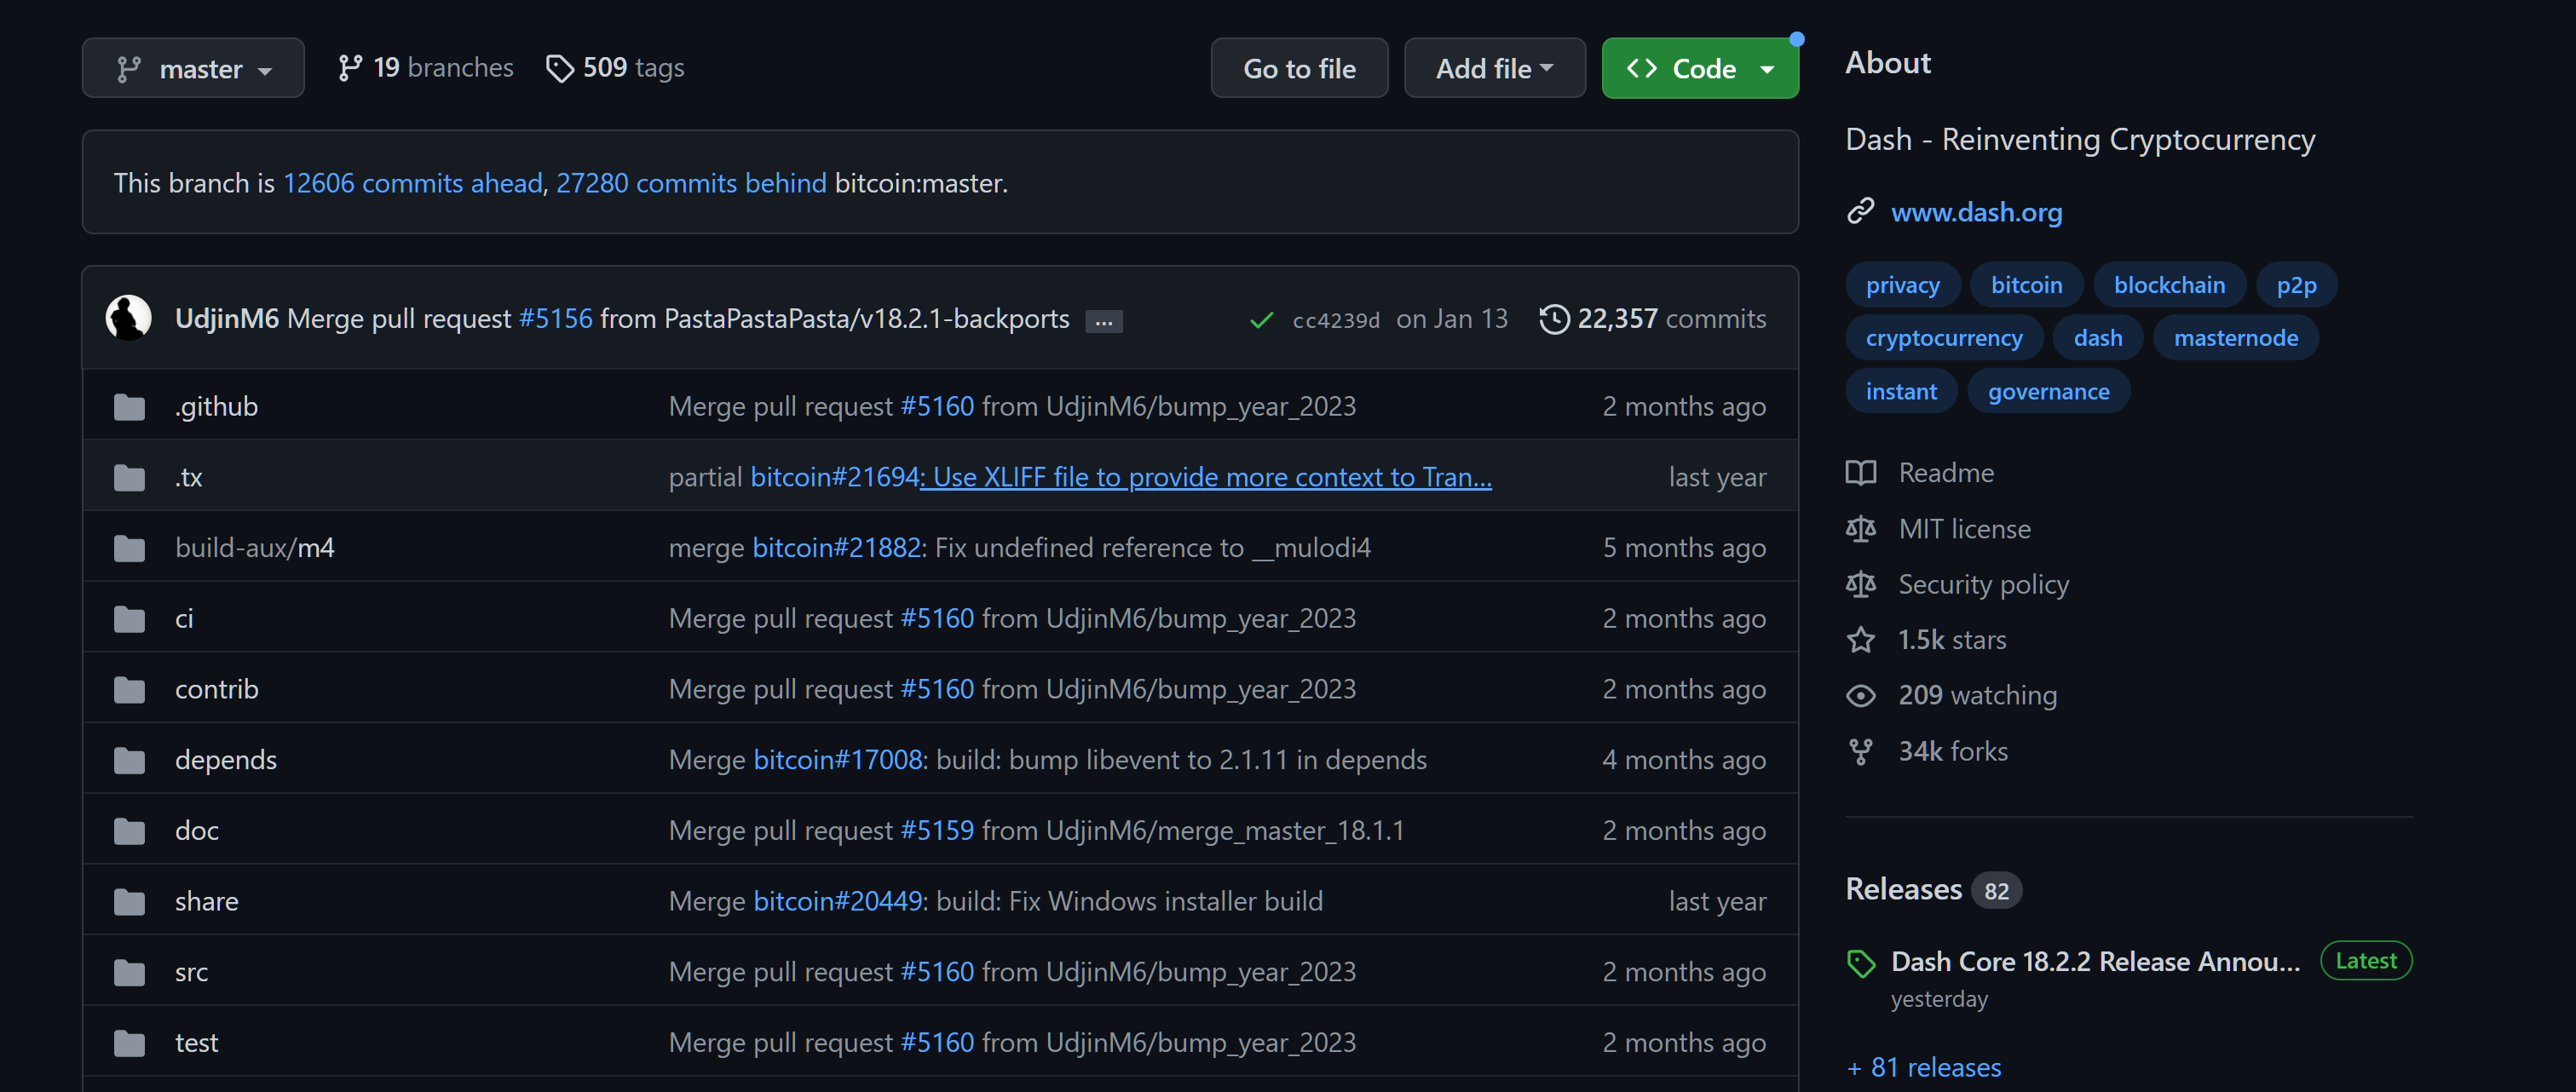2576x1092 pixels.
Task: Click the commits history clock icon
Action: (x=1554, y=319)
